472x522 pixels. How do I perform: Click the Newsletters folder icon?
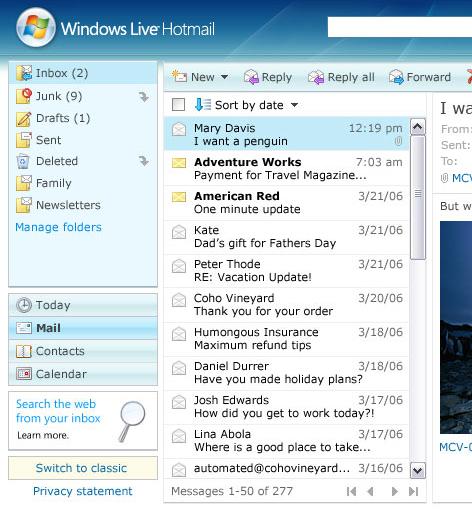point(24,205)
